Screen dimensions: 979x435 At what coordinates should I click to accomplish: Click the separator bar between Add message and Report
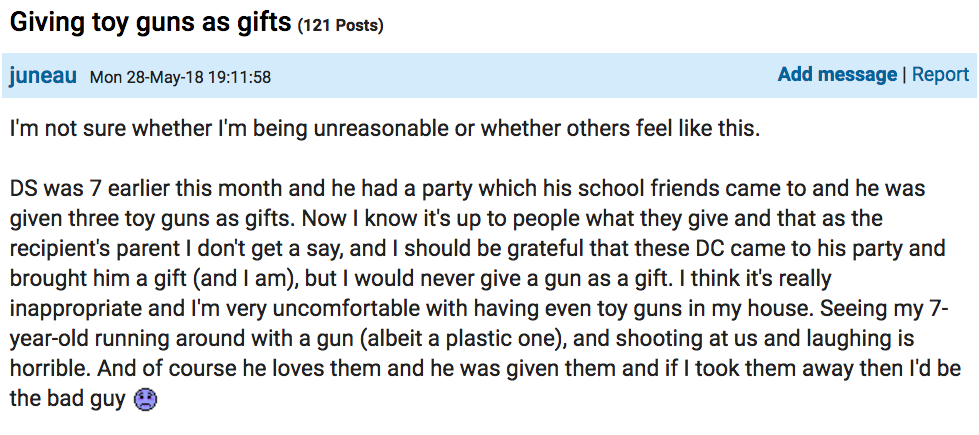(905, 76)
